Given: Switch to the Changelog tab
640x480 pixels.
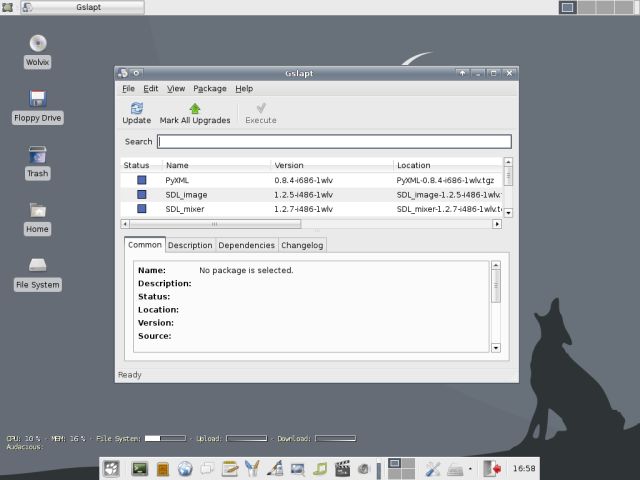Looking at the screenshot, I should 302,245.
